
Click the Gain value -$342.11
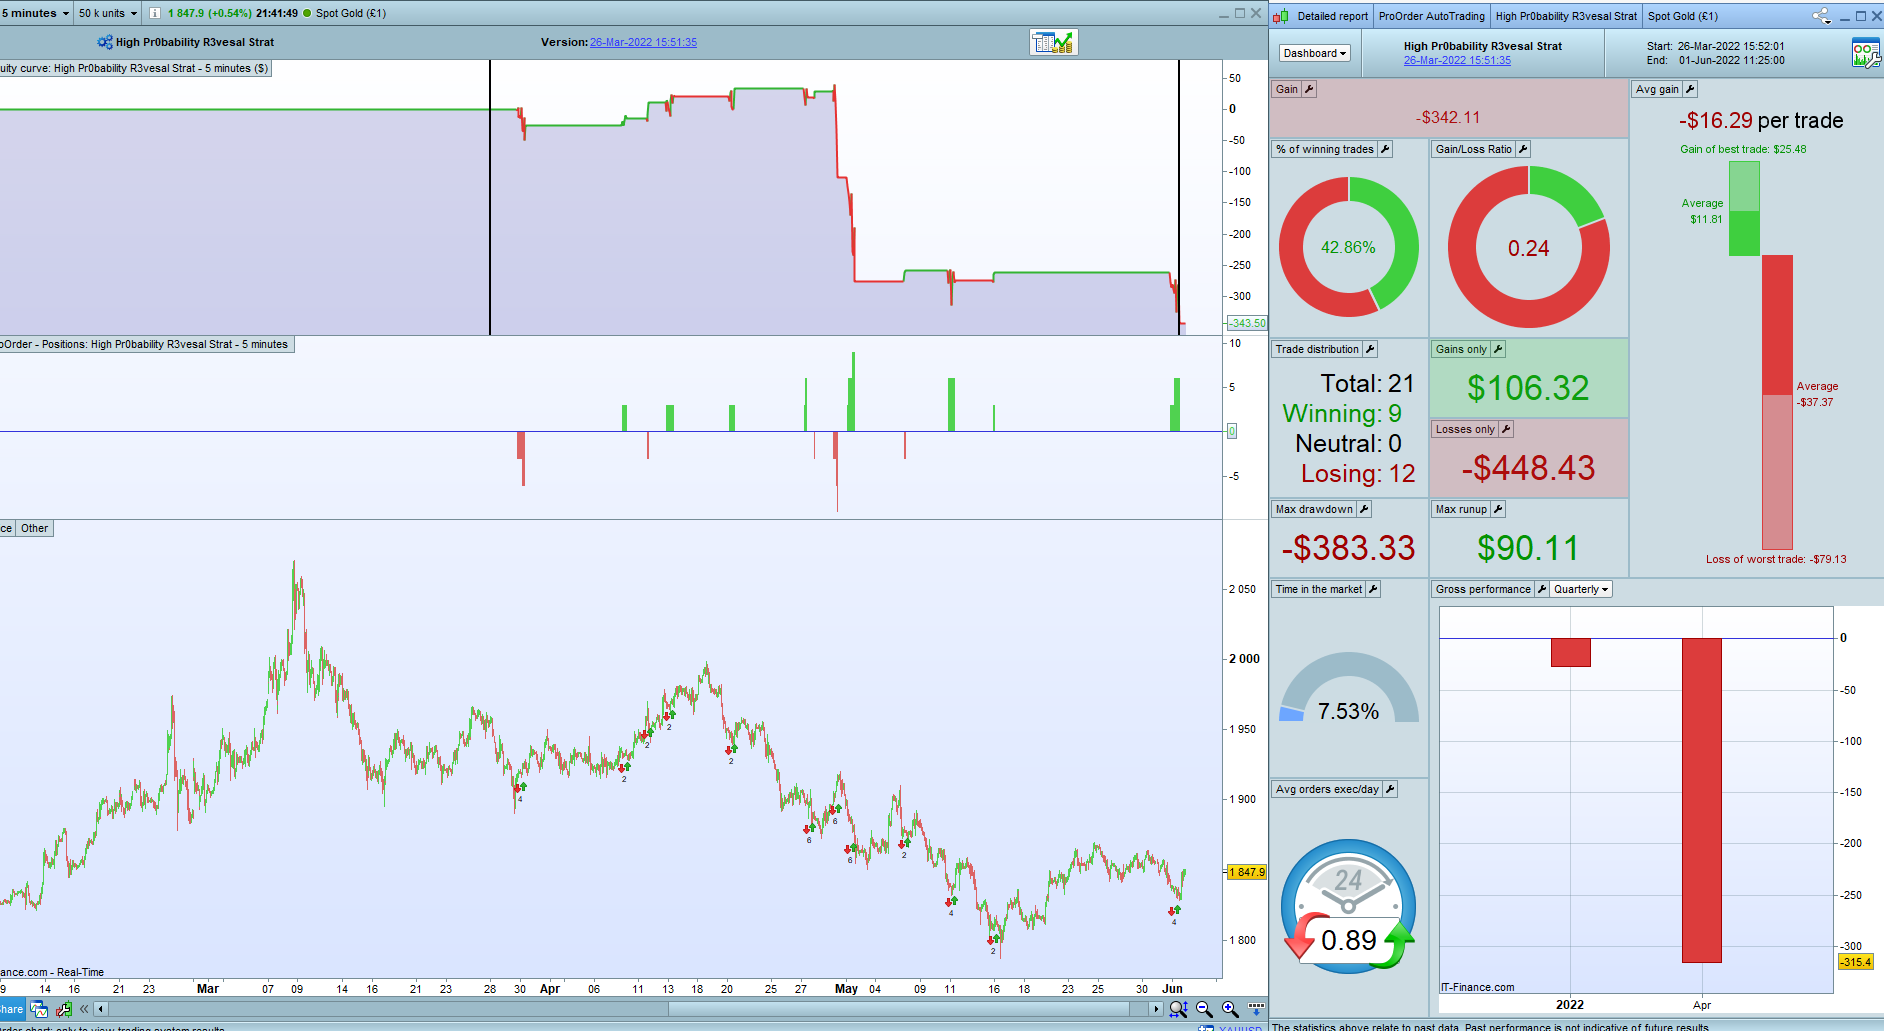click(x=1447, y=117)
